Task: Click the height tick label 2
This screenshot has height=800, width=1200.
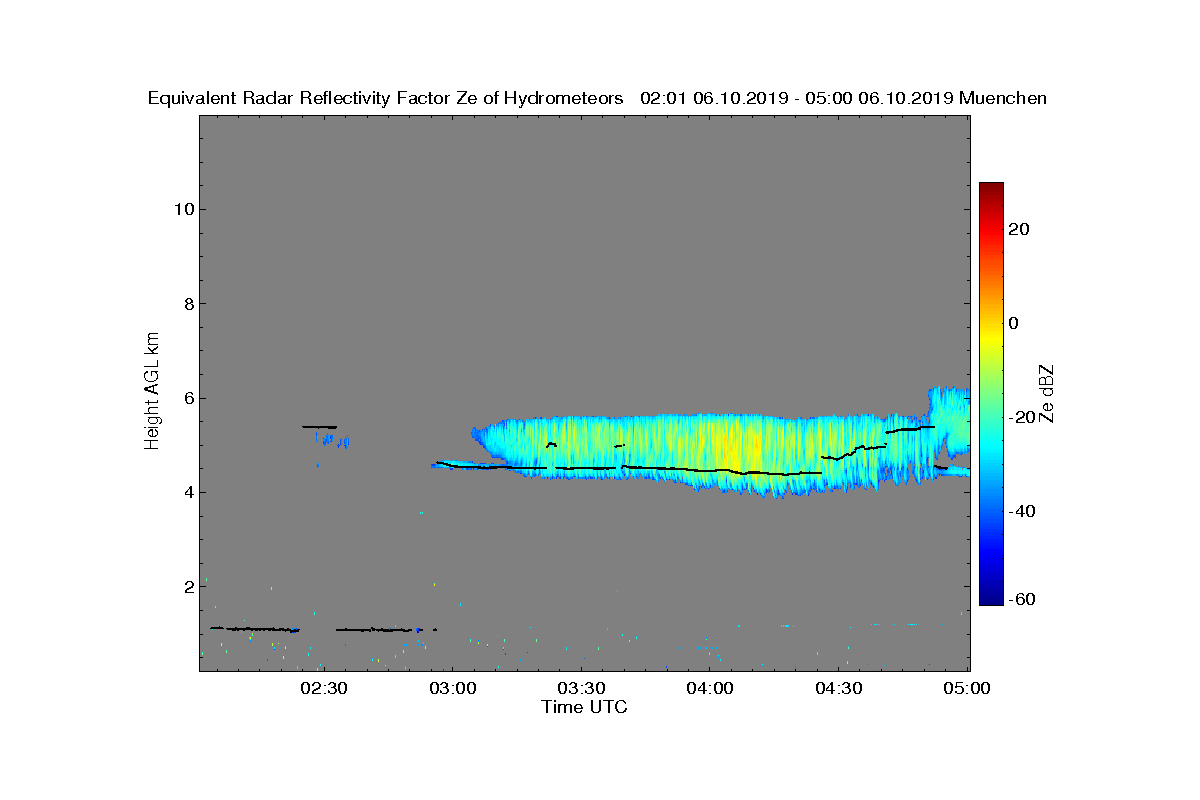Action: click(187, 587)
